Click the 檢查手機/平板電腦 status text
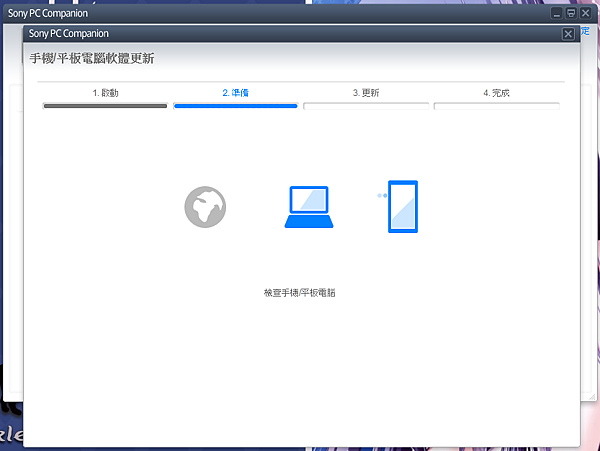This screenshot has width=600, height=451. 300,293
